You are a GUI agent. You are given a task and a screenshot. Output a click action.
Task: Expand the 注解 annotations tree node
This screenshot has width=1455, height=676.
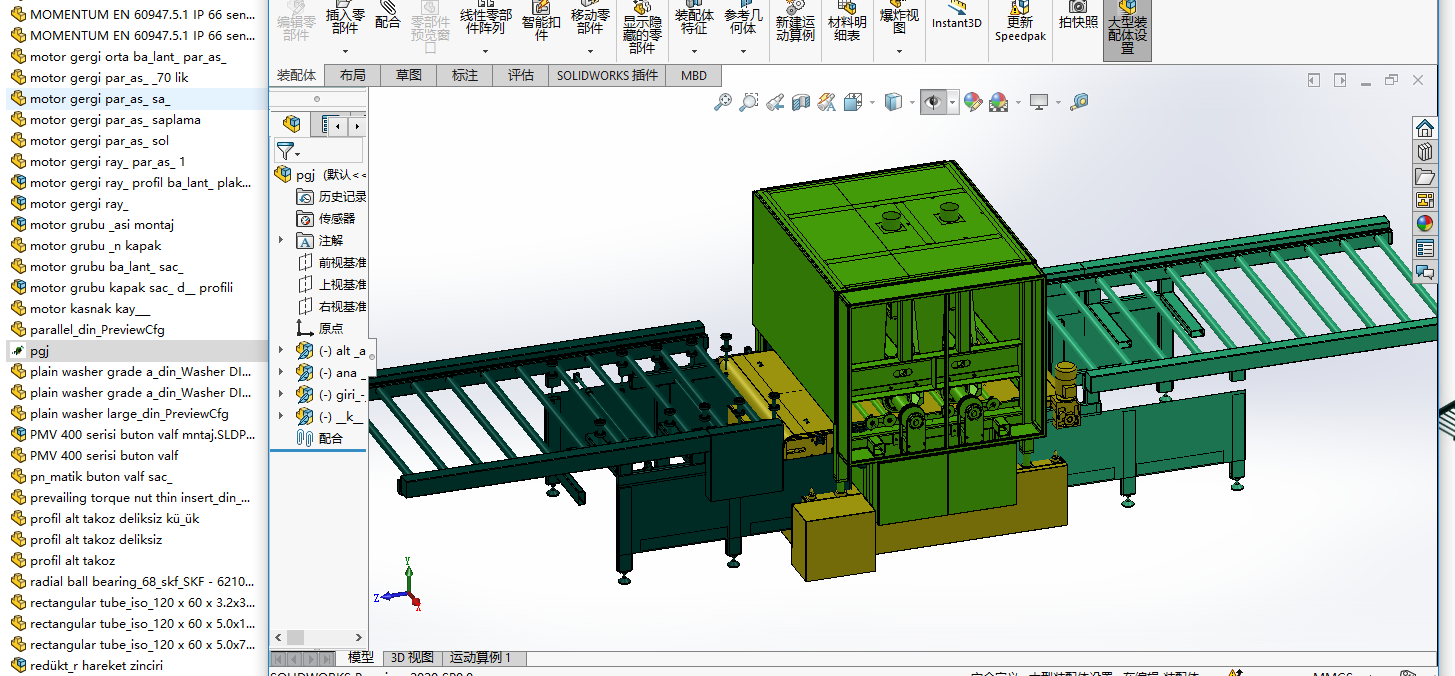(x=281, y=240)
